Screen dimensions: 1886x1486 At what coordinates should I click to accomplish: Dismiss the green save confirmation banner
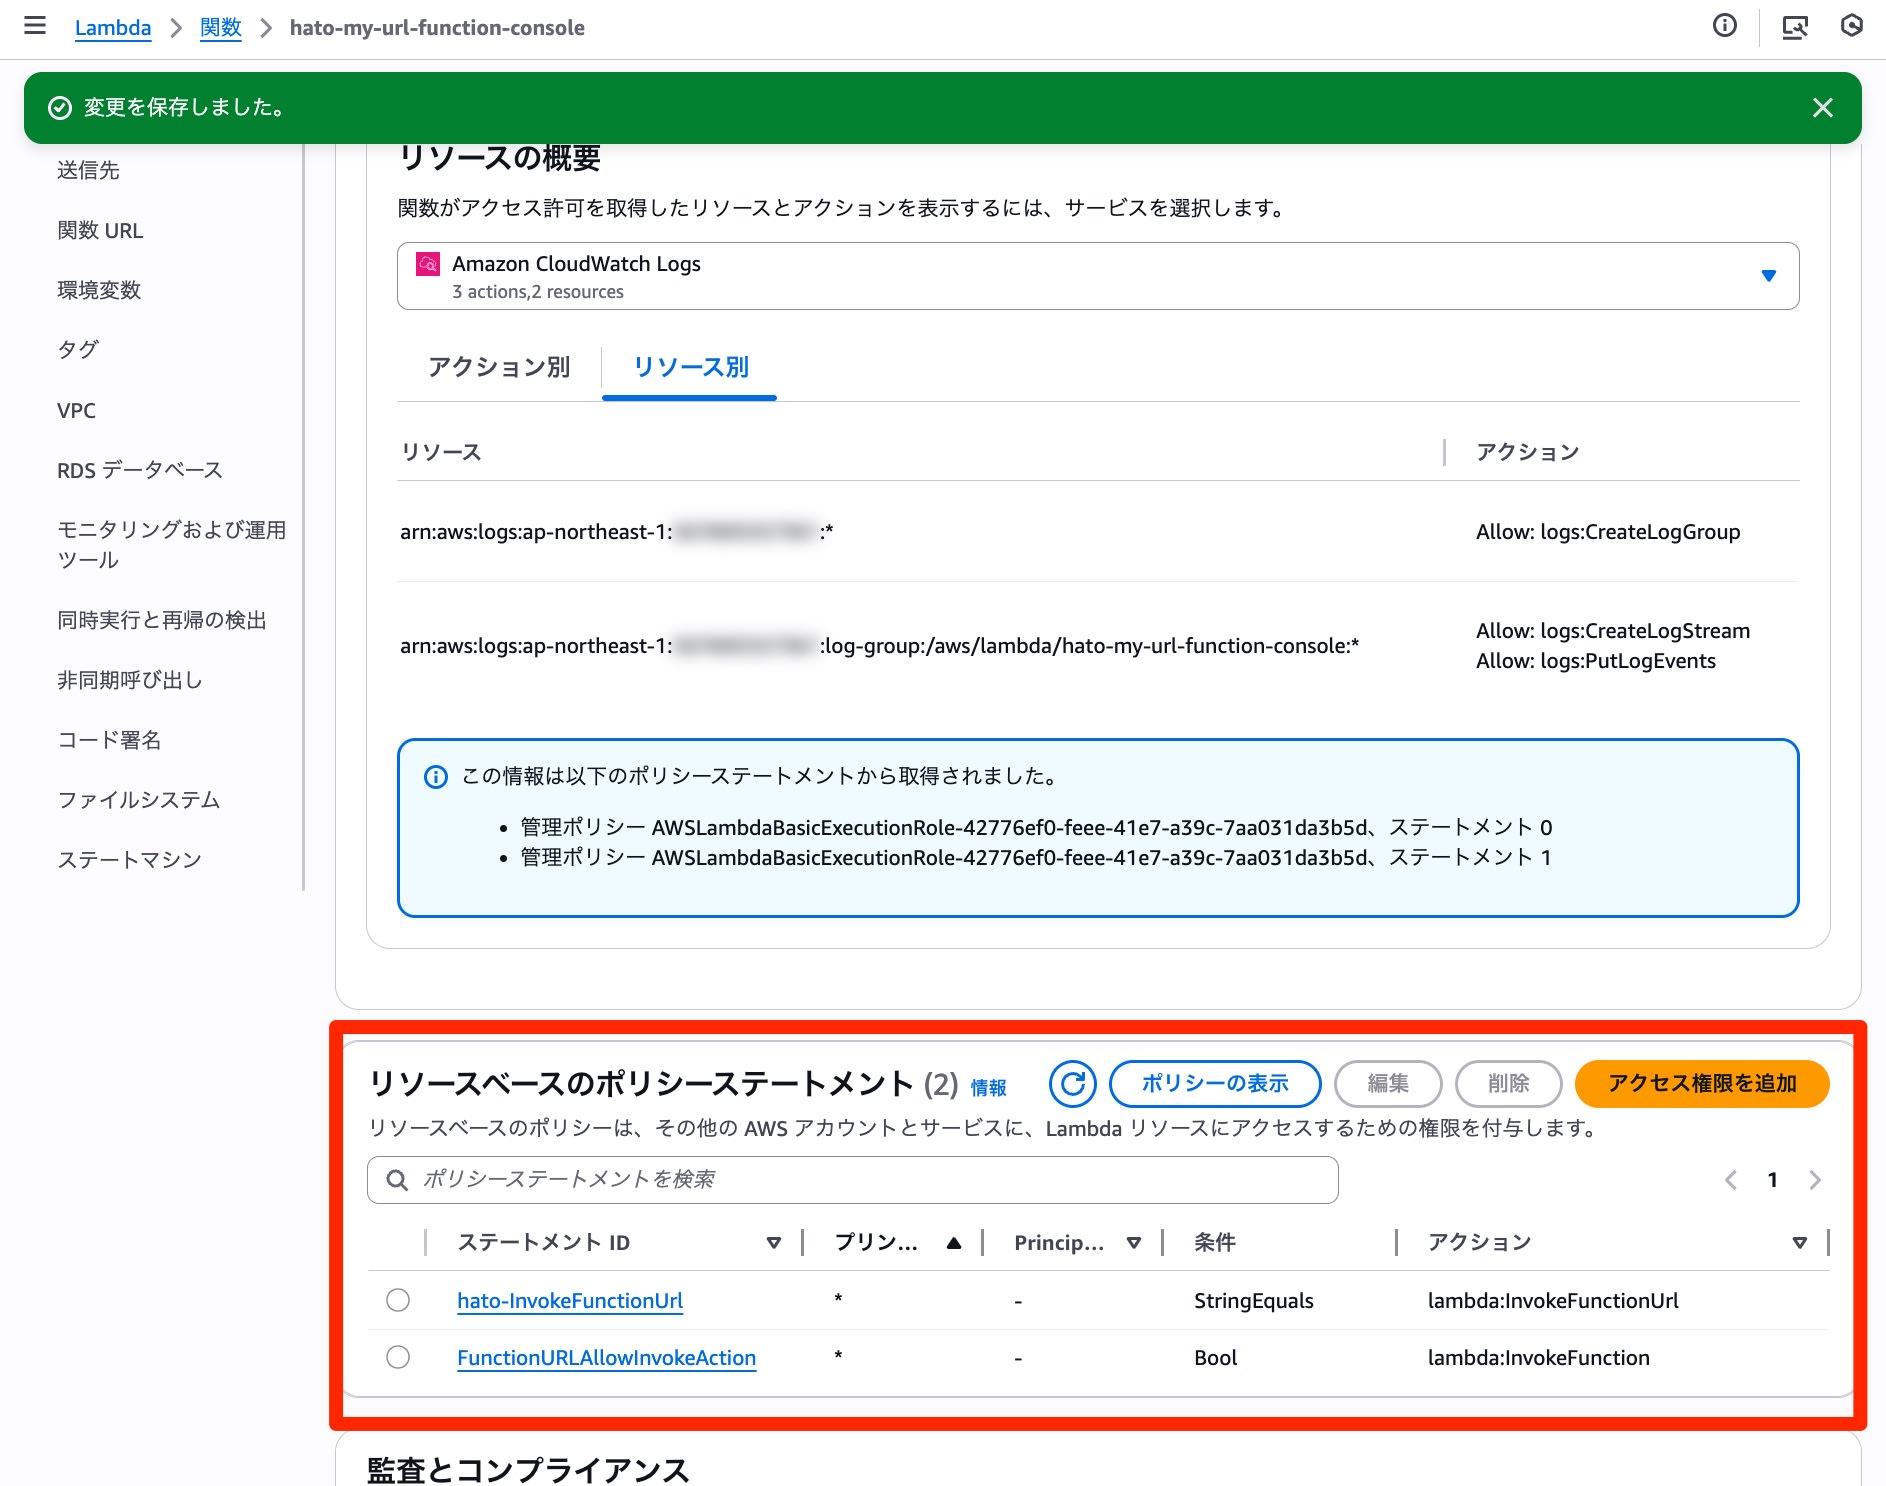point(1824,107)
